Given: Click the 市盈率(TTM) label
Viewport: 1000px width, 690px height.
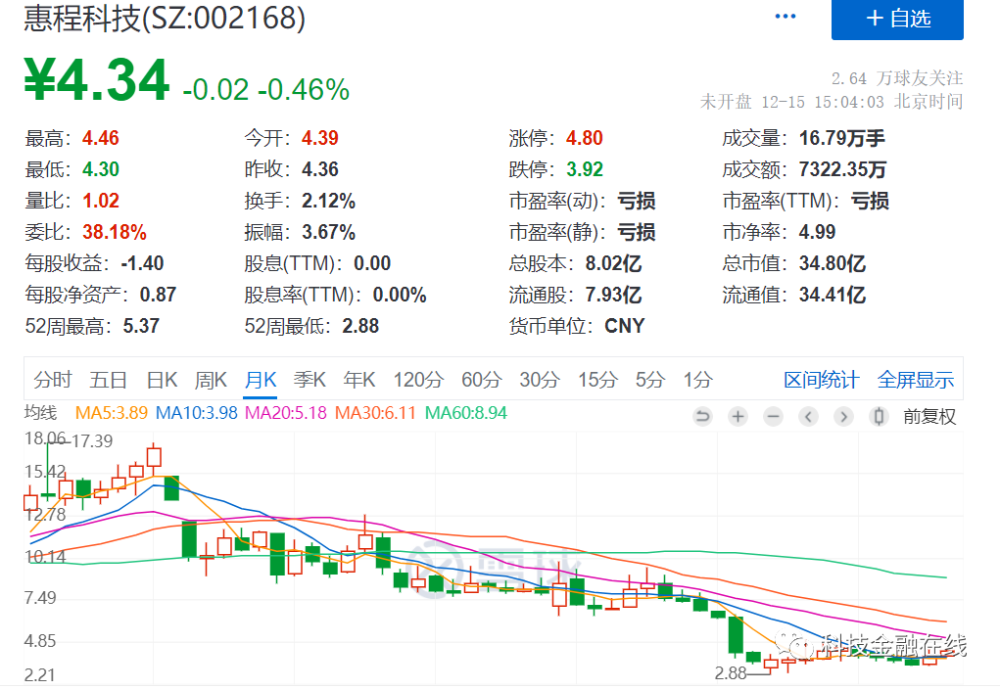Looking at the screenshot, I should (781, 200).
